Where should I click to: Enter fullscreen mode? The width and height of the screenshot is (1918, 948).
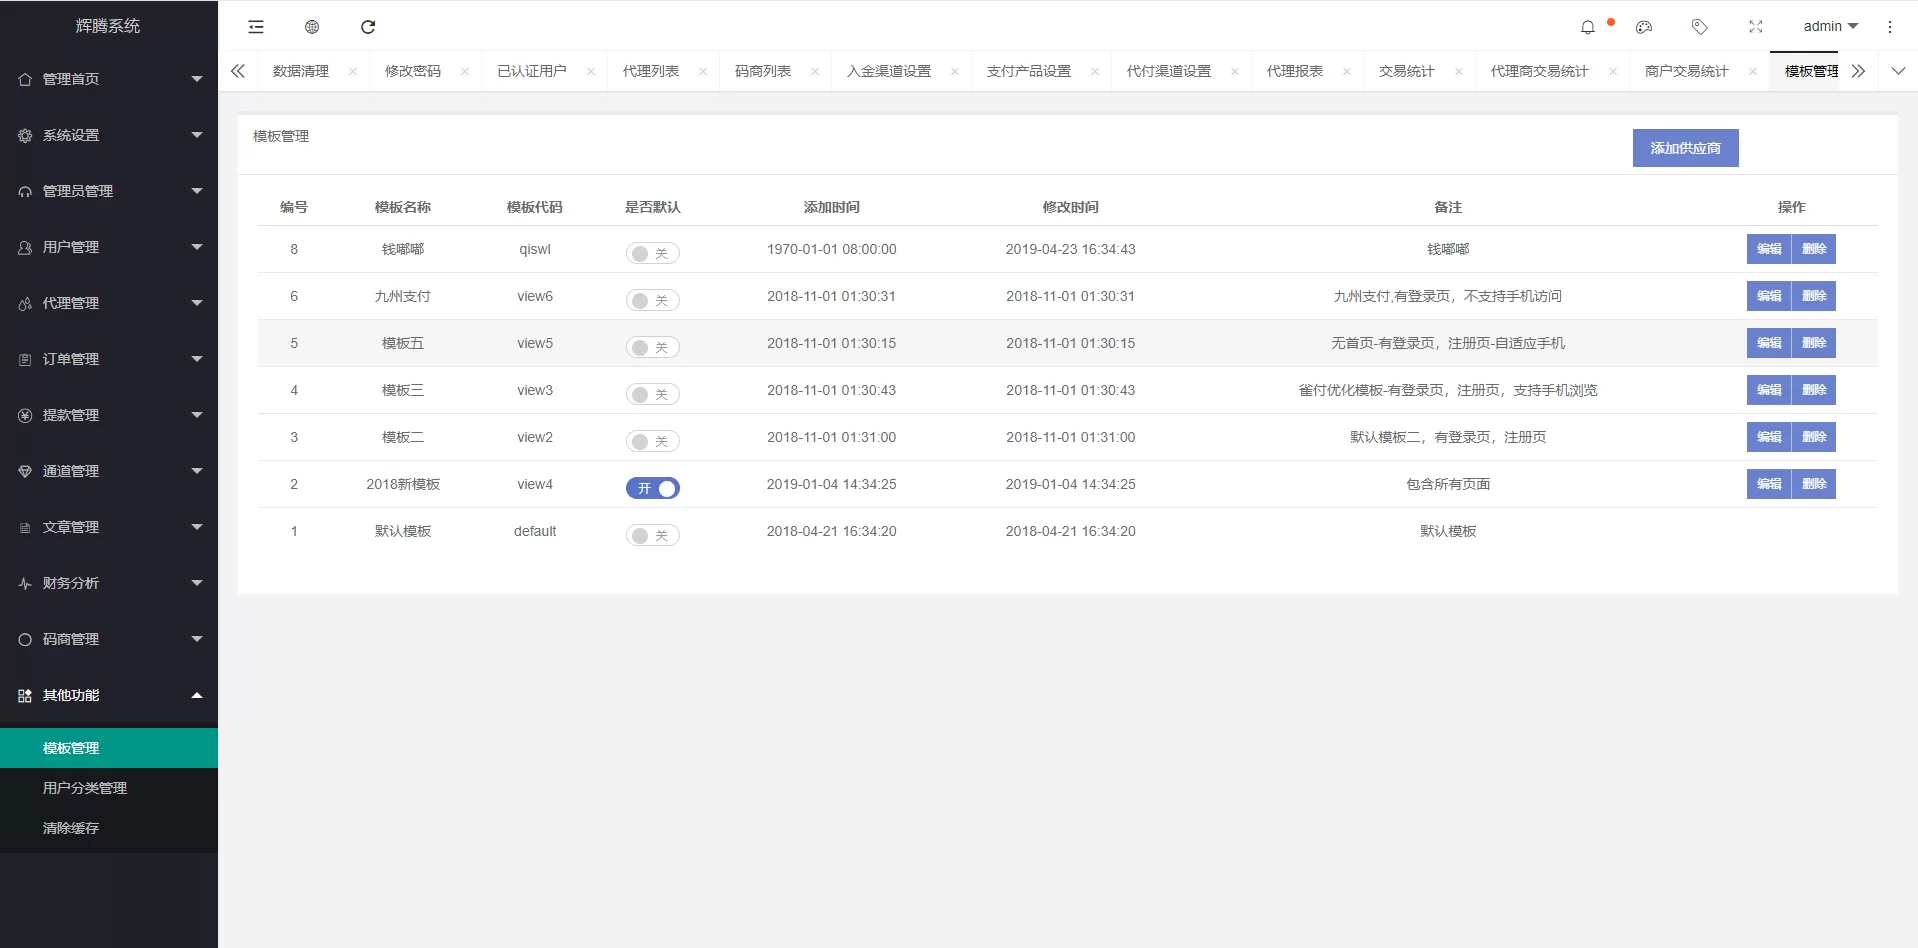pyautogui.click(x=1755, y=27)
